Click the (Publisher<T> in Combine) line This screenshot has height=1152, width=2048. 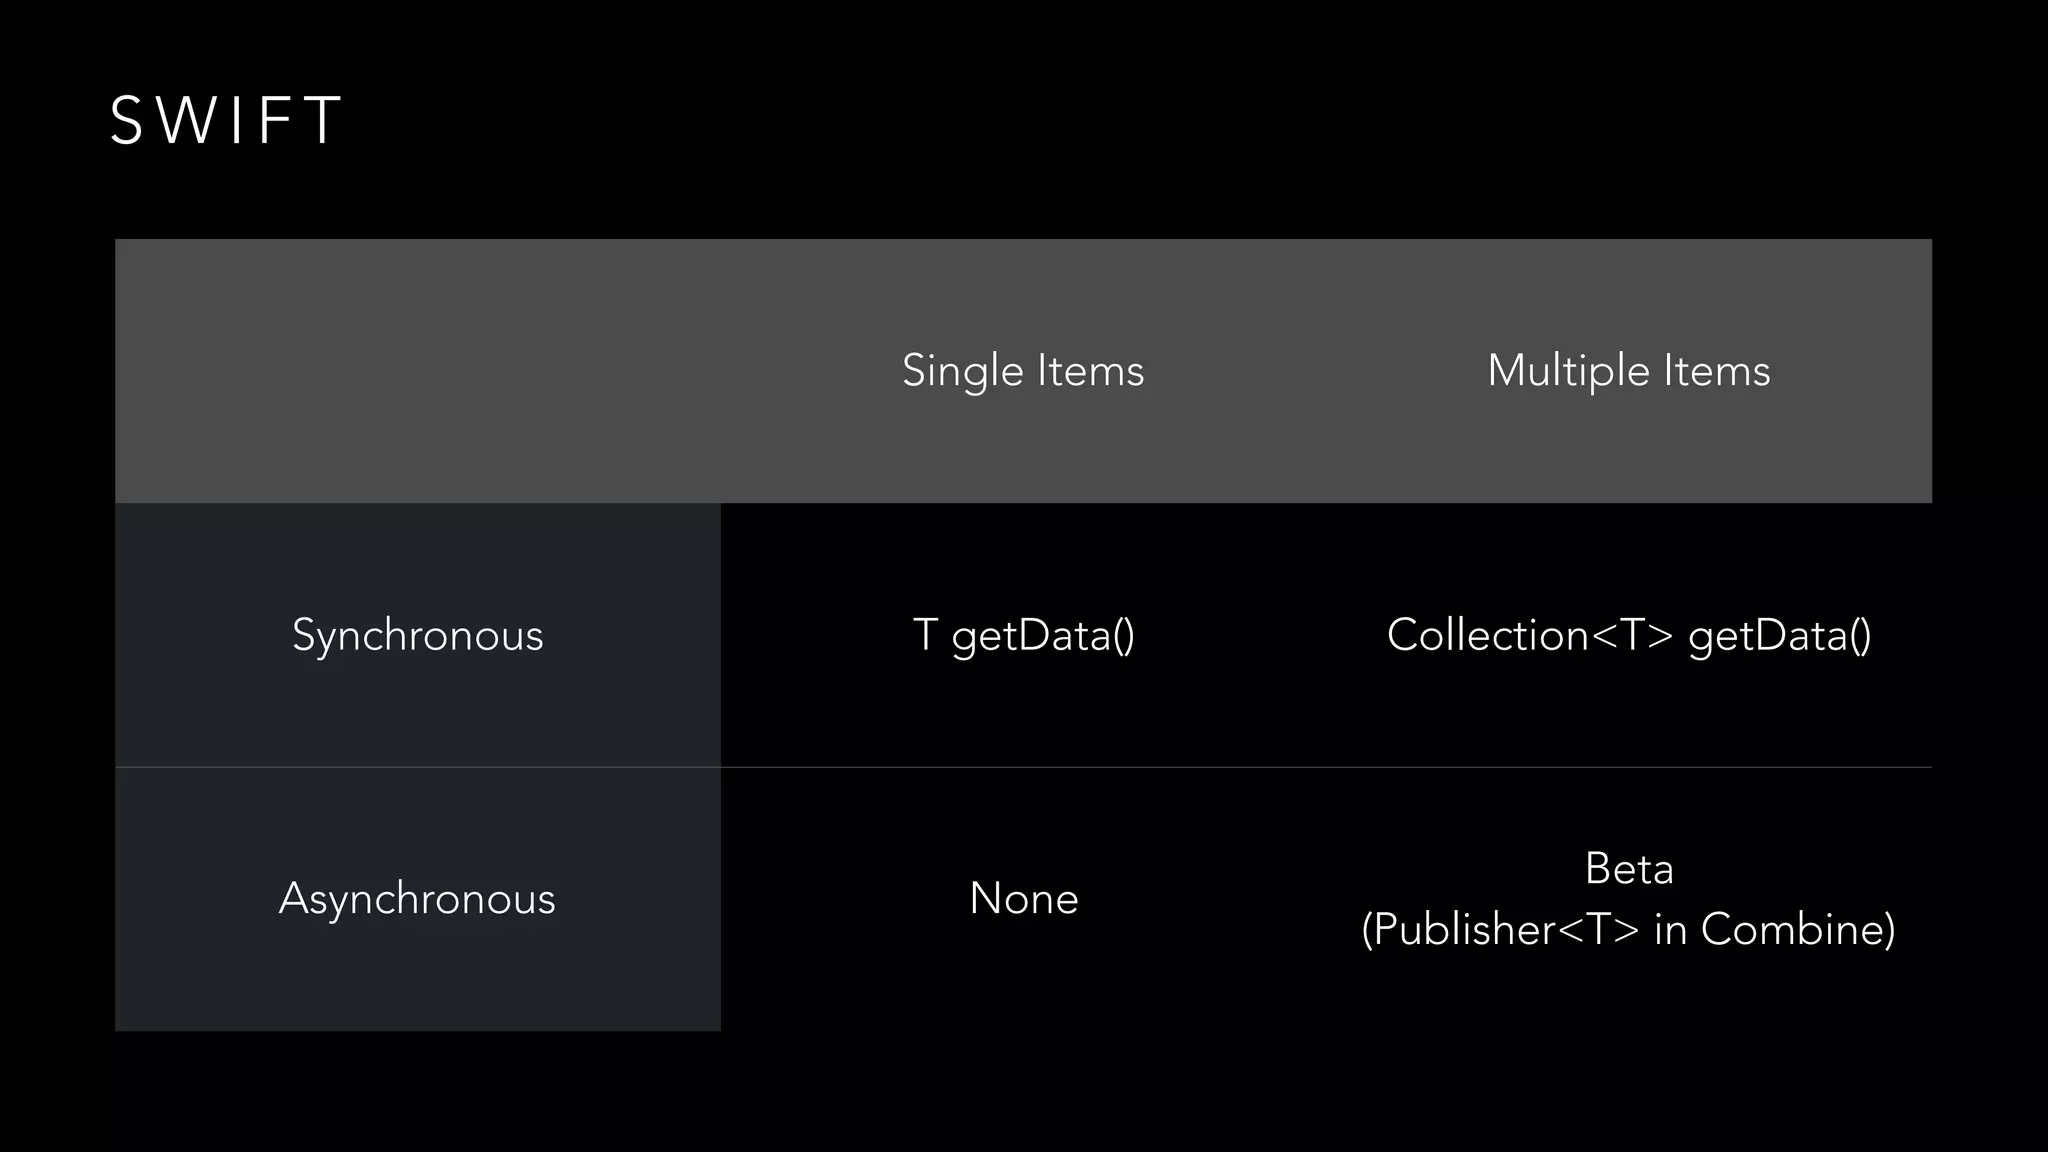point(1628,930)
